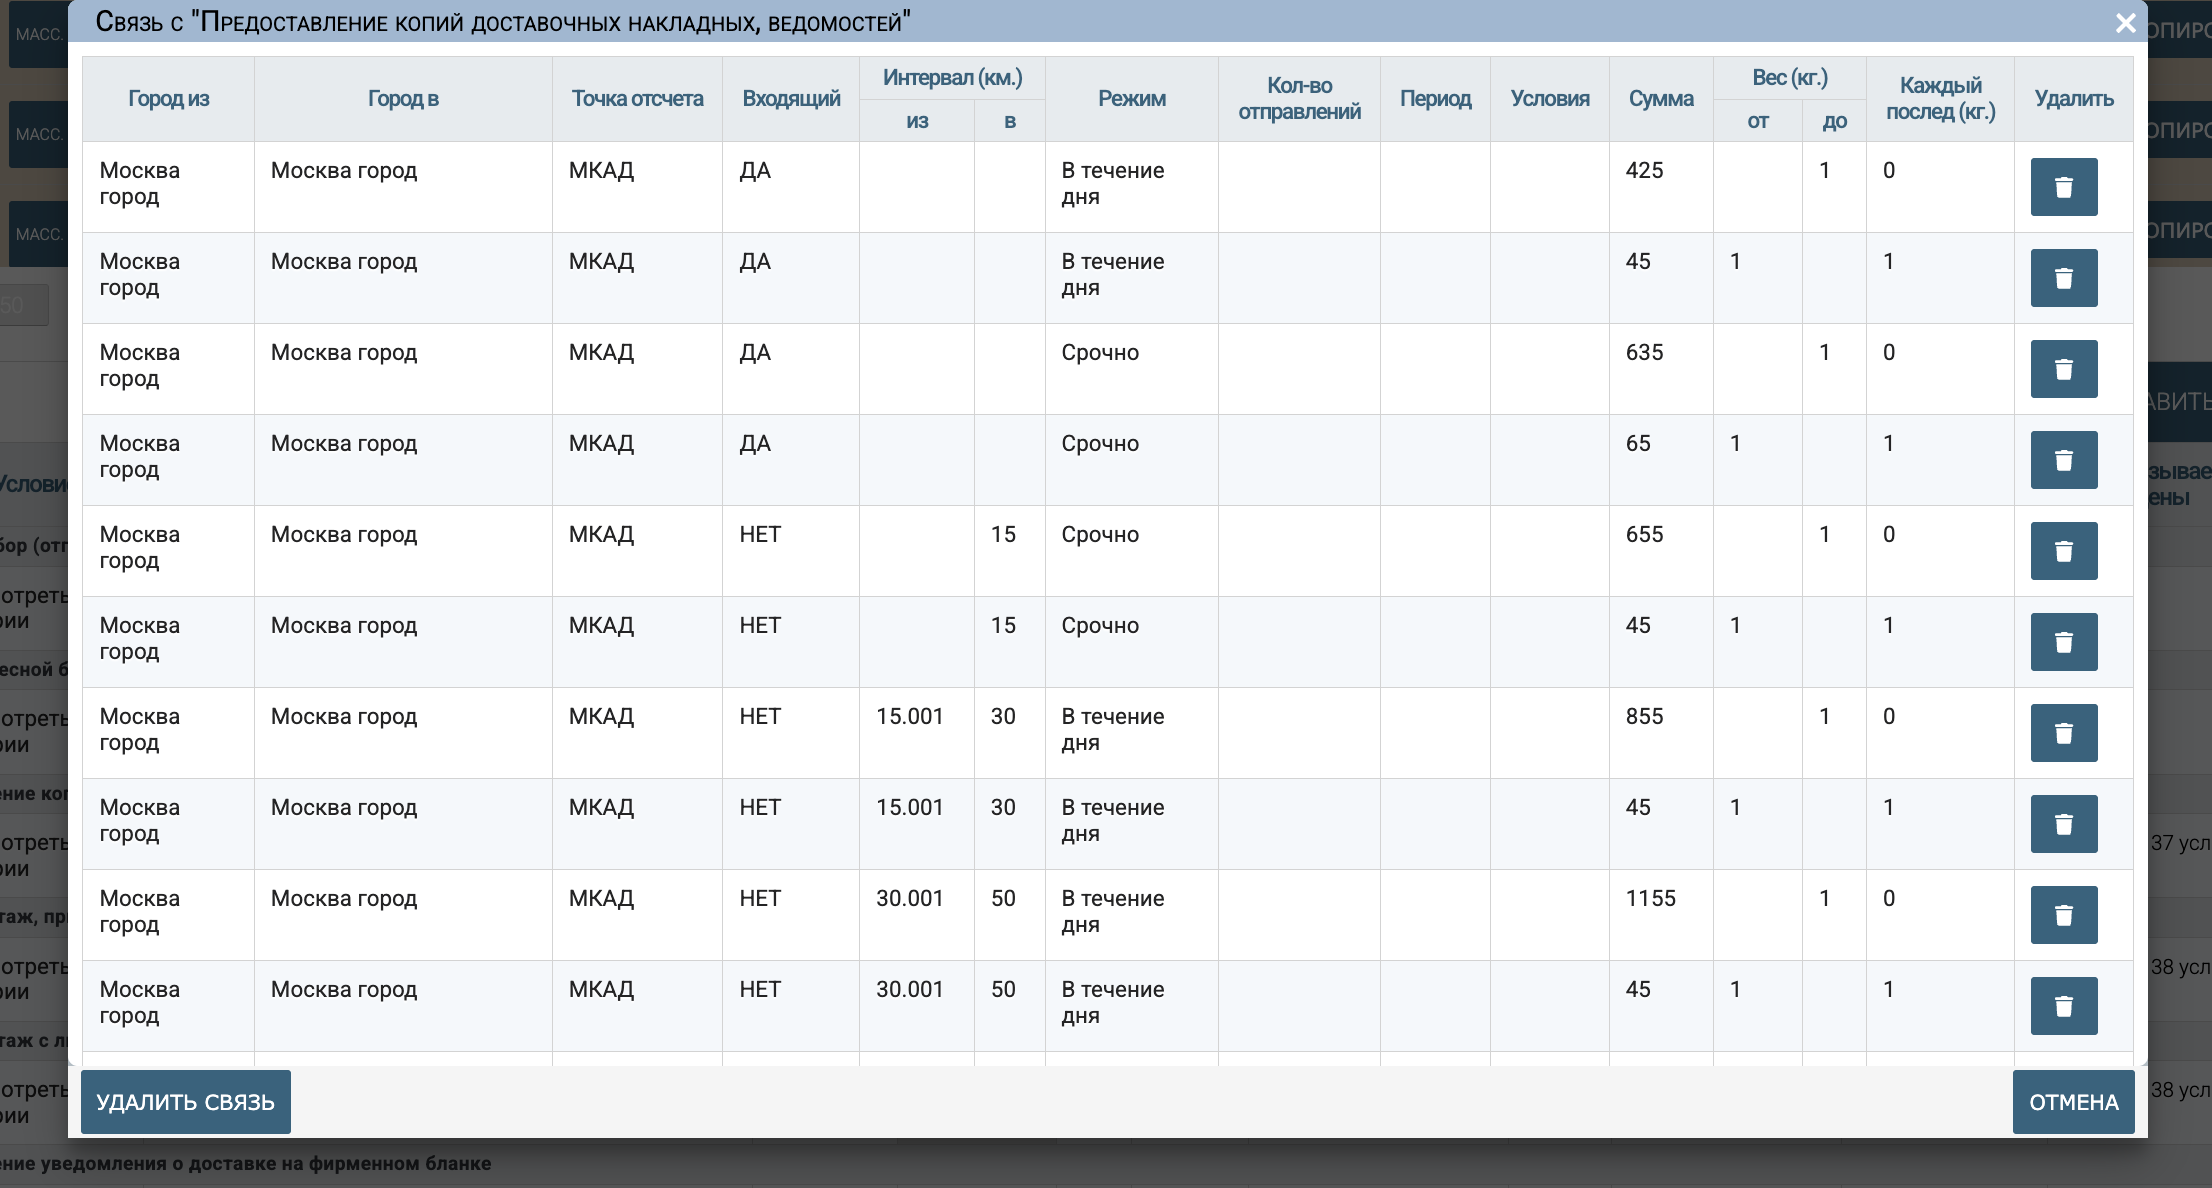Delete the row with sum 425

[2063, 187]
